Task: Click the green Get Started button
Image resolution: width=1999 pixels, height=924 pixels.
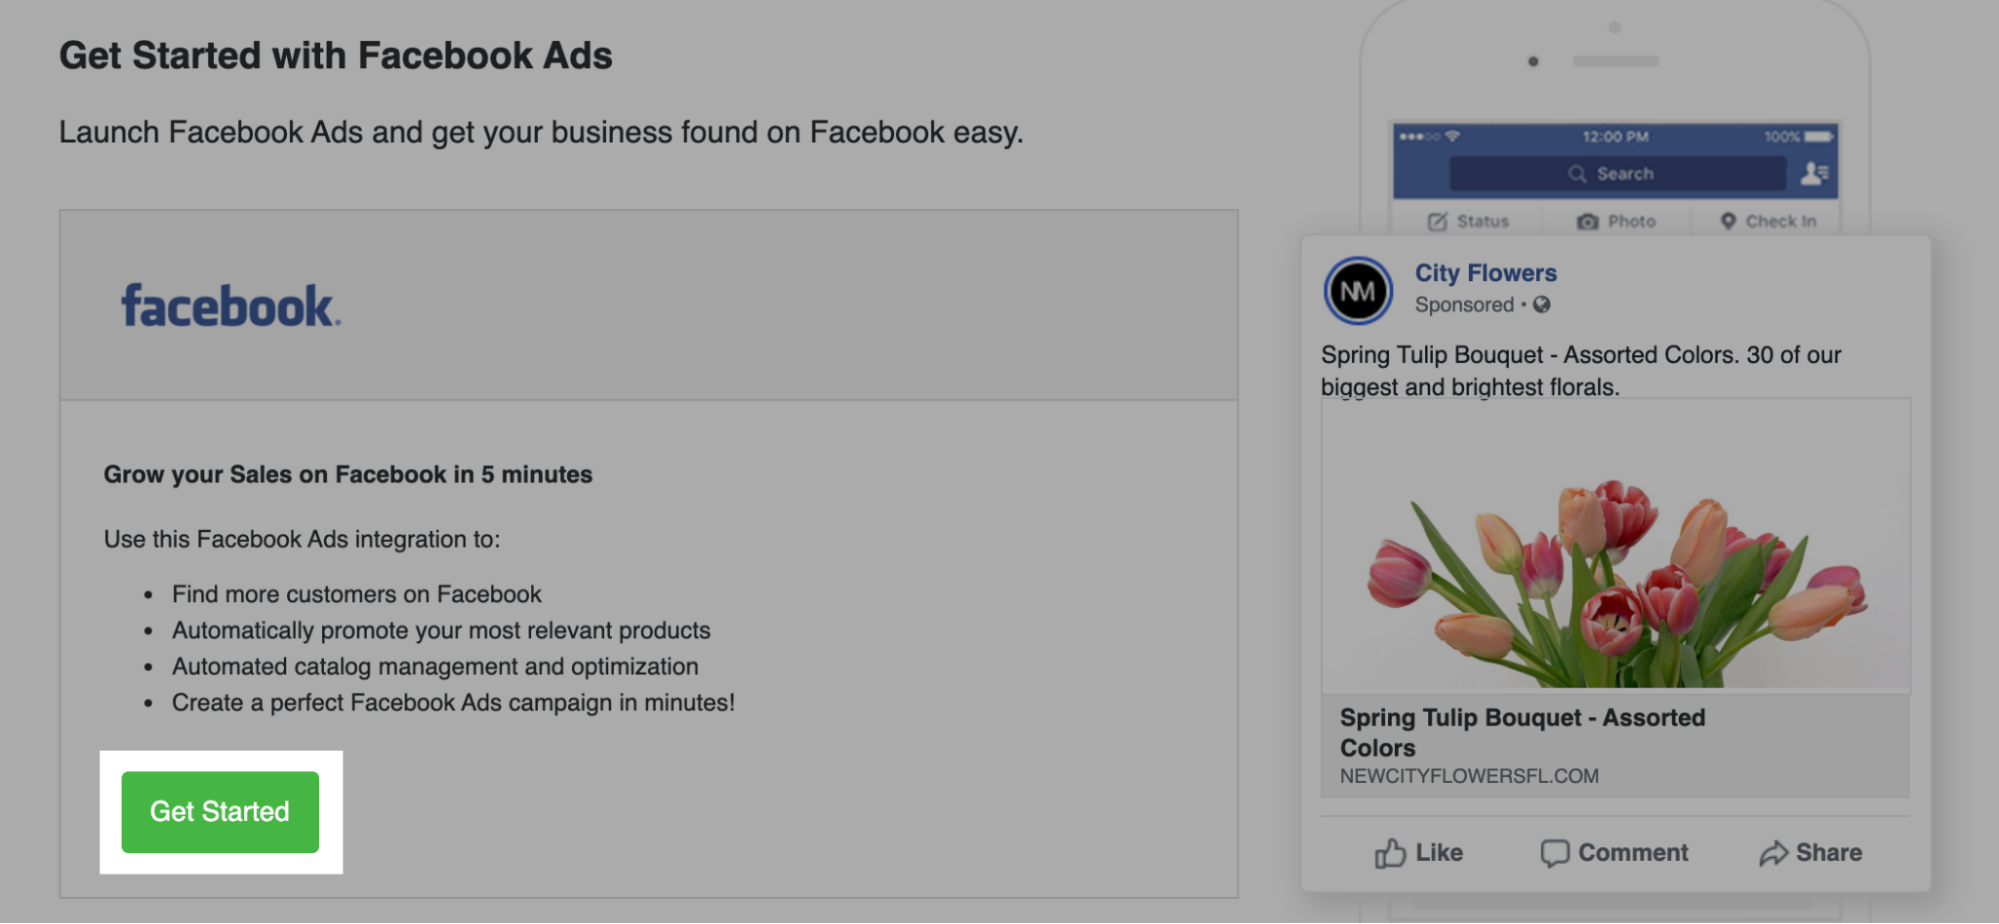Action: 220,811
